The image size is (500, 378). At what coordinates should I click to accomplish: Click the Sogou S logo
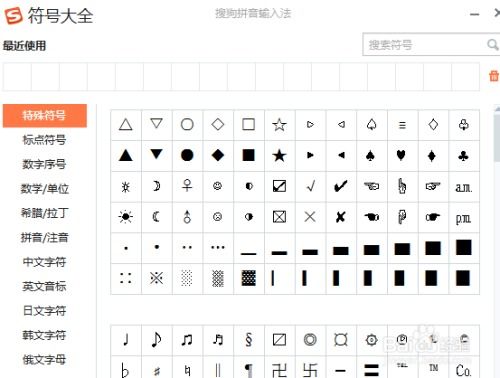pos(13,15)
